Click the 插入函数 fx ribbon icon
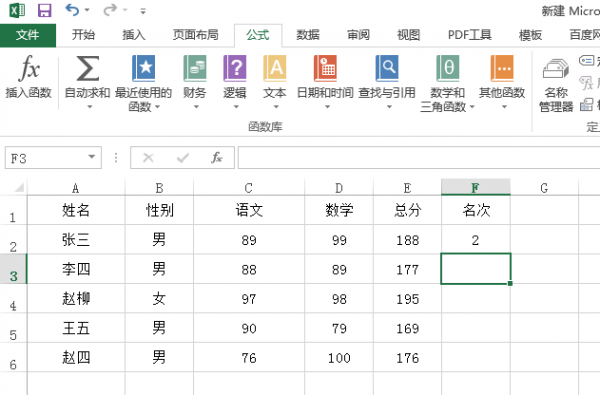The image size is (600, 395). pos(29,68)
